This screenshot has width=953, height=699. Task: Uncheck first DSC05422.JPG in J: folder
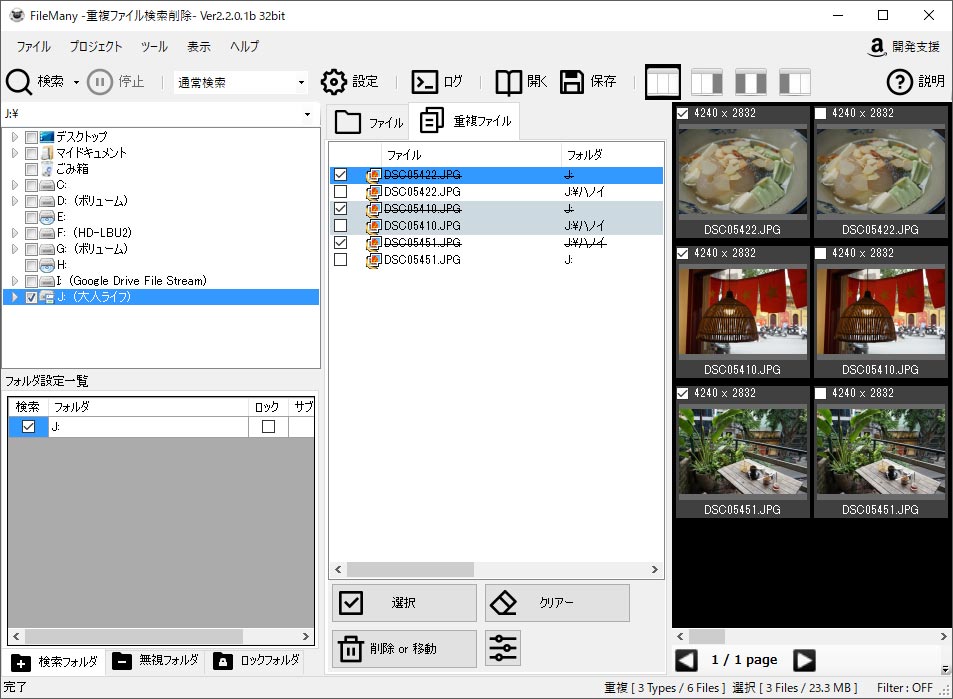pos(340,174)
